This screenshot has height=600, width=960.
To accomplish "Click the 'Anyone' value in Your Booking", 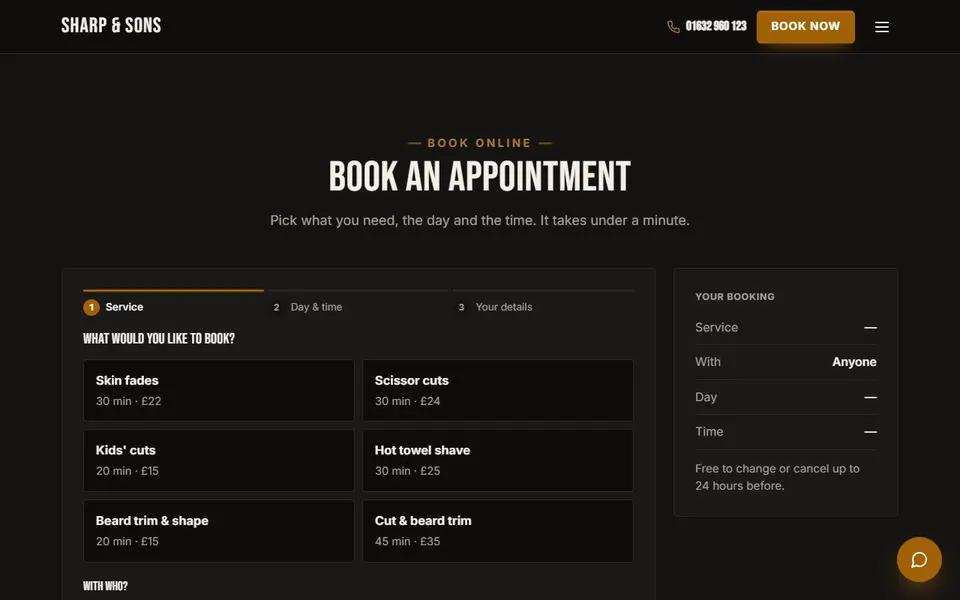I will pos(854,362).
